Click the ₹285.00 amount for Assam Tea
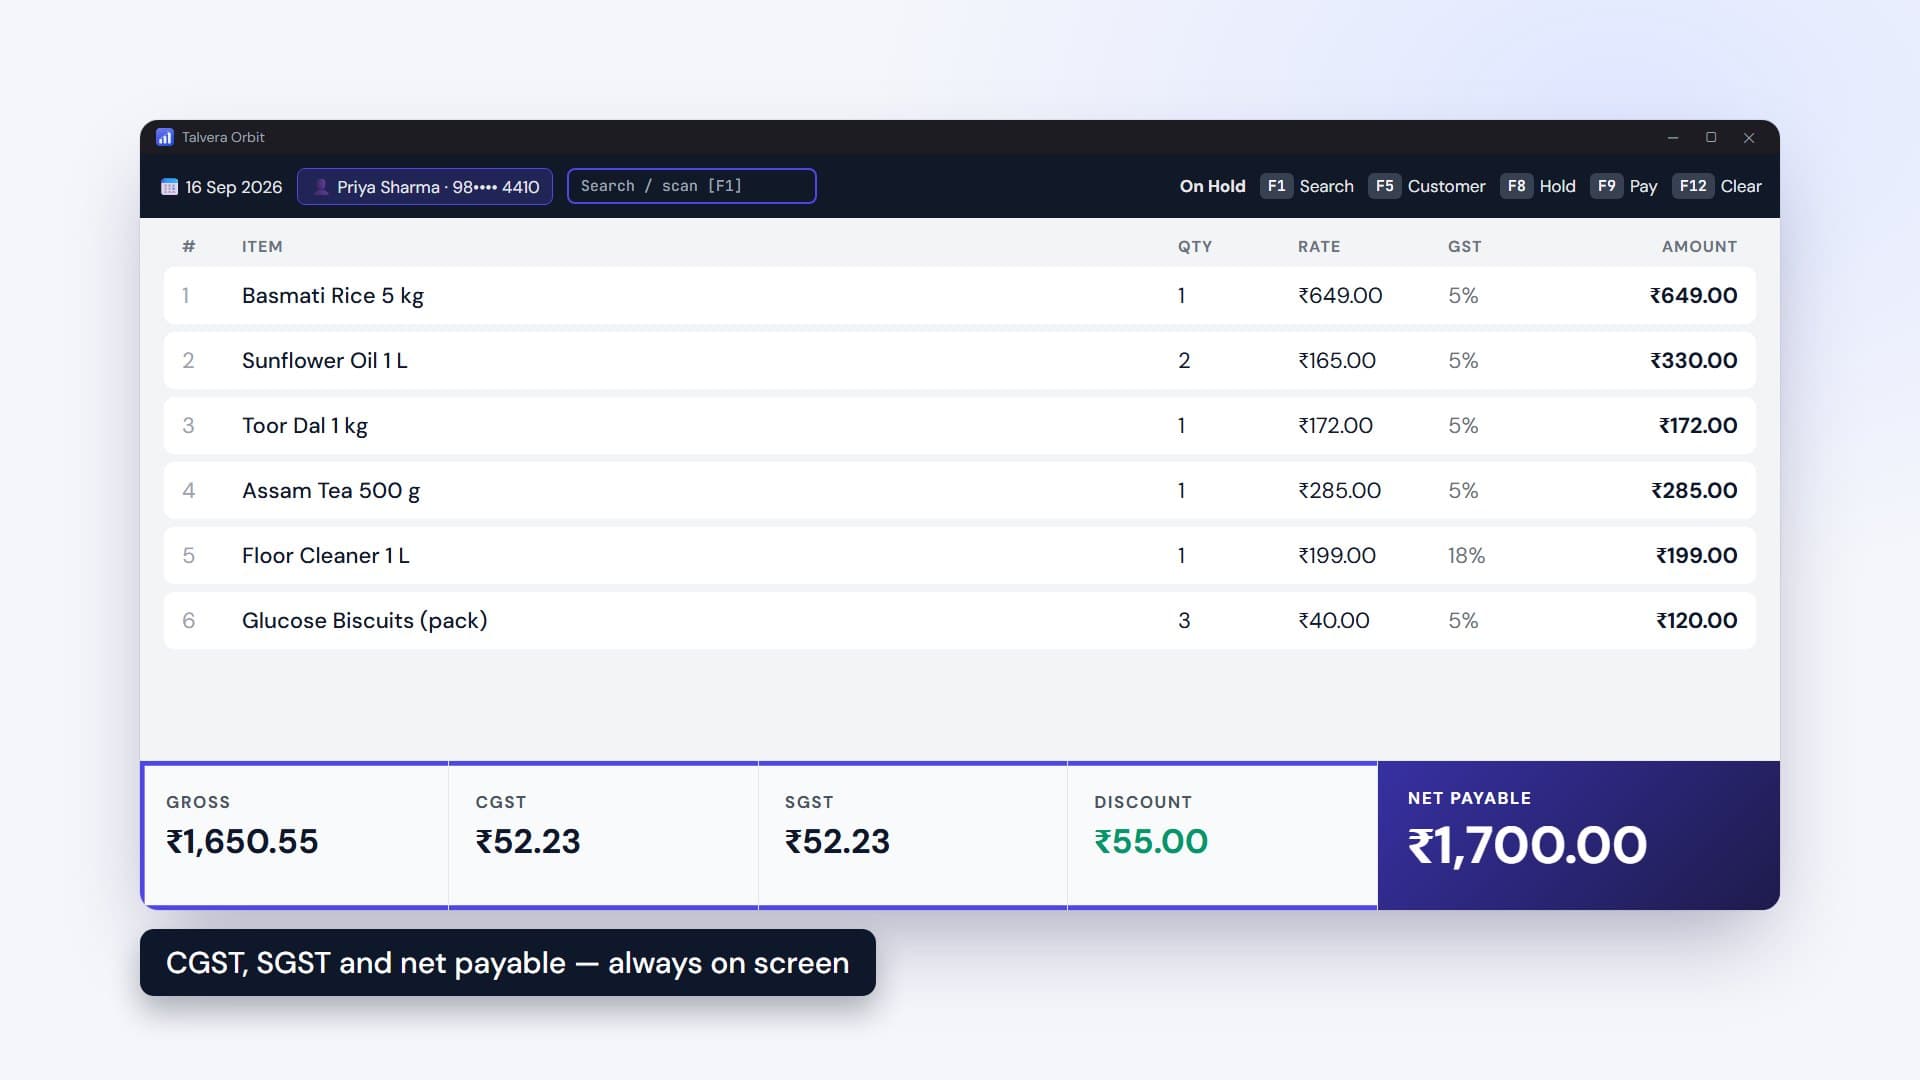 click(1694, 490)
